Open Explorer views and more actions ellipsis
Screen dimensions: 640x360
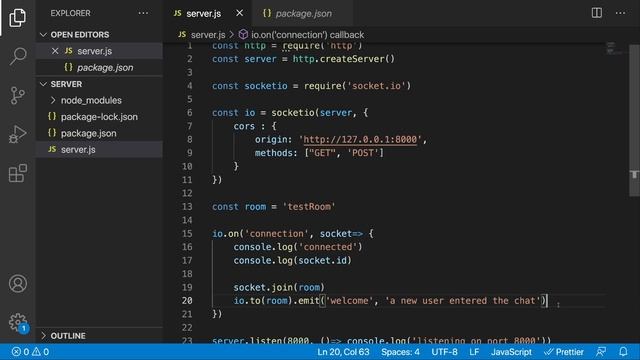tap(143, 13)
